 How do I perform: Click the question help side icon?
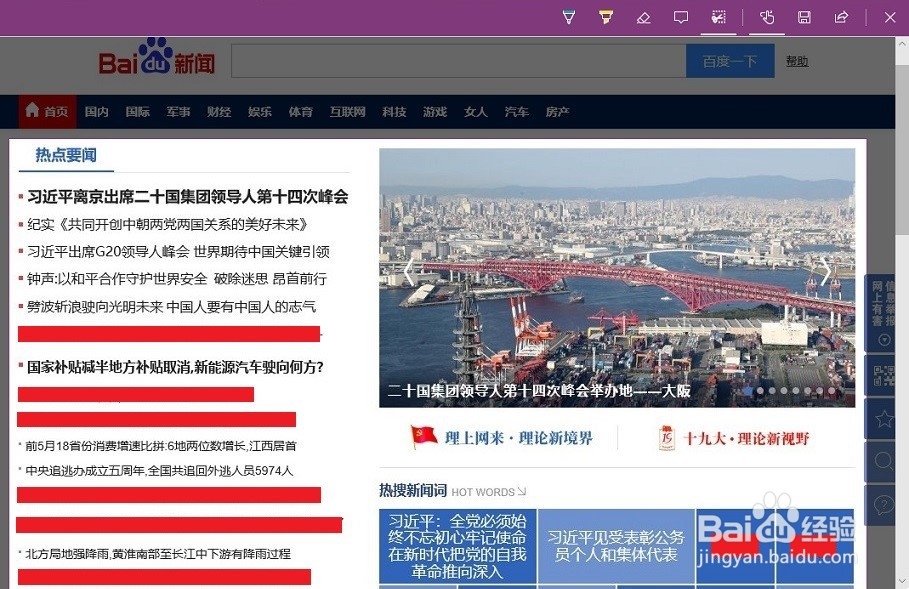[x=883, y=506]
